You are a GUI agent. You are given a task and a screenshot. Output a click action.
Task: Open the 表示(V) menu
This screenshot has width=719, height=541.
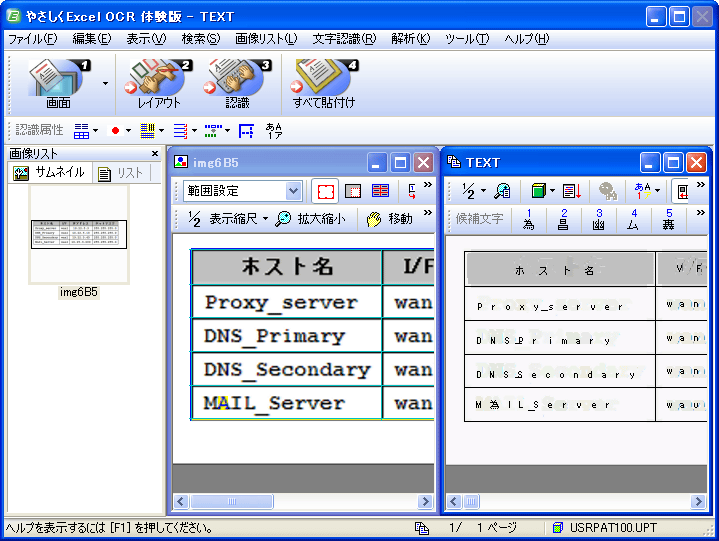click(x=146, y=39)
